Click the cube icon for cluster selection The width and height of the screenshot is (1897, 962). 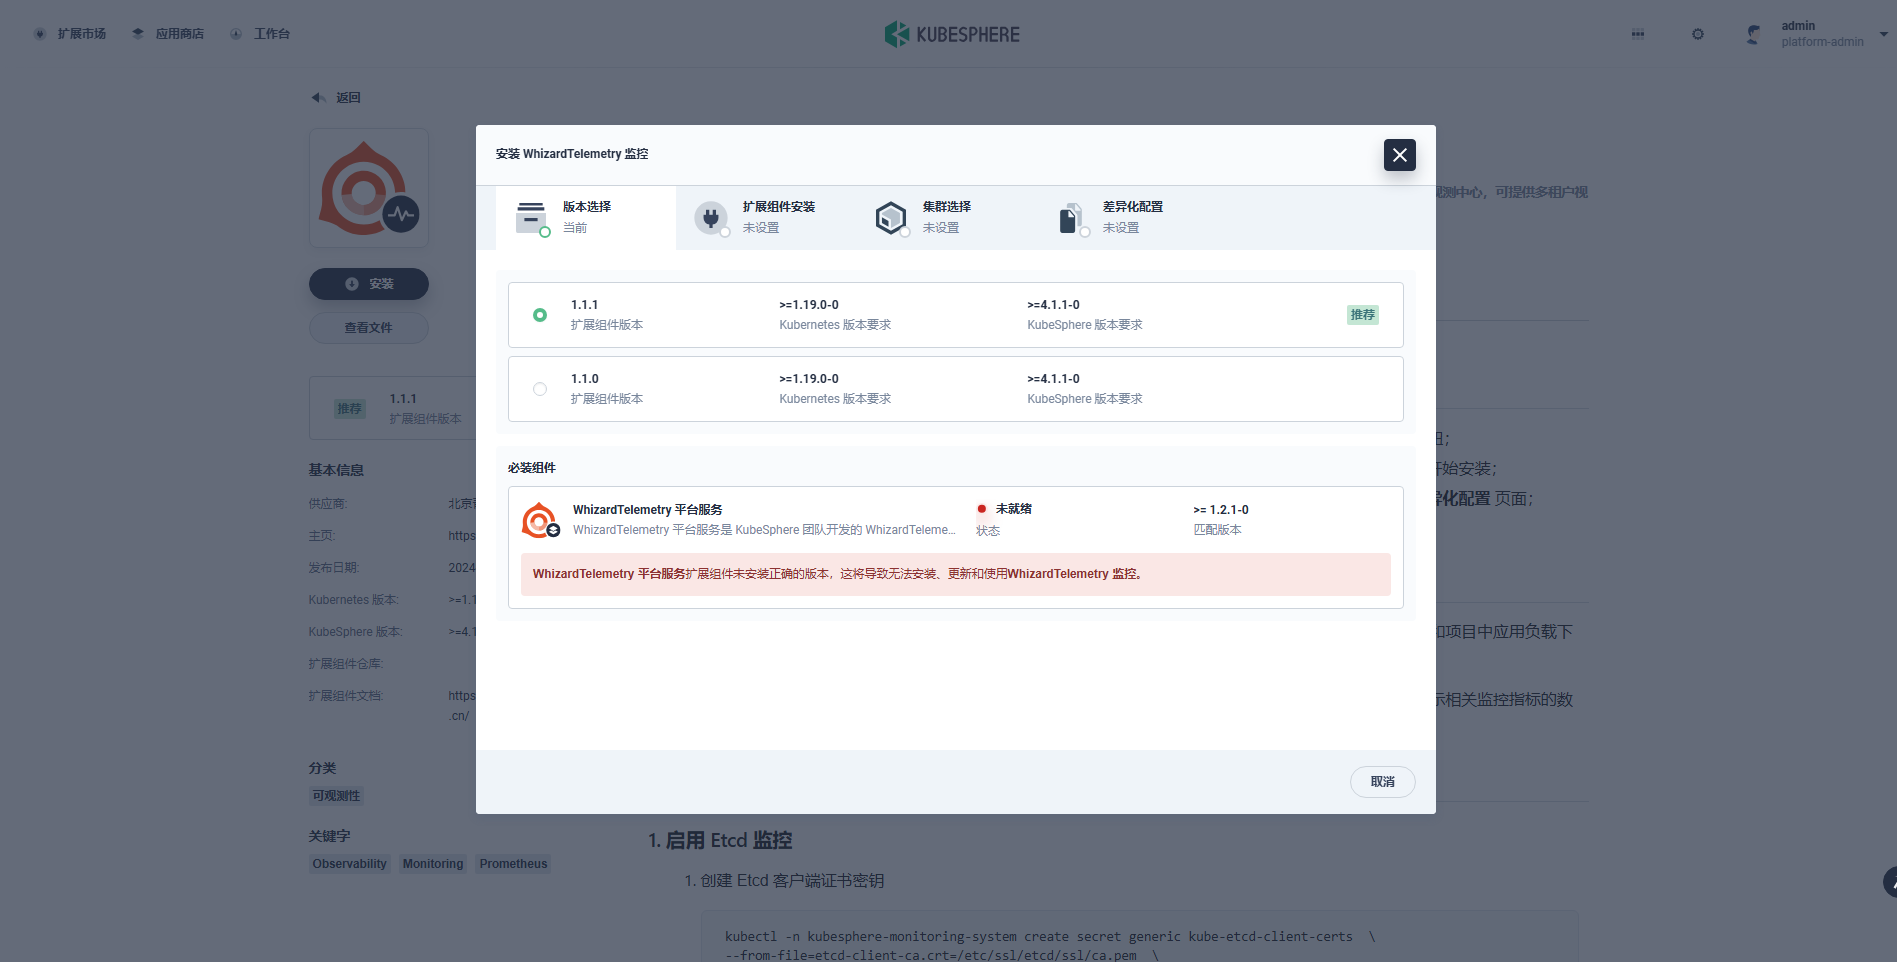[x=890, y=217]
